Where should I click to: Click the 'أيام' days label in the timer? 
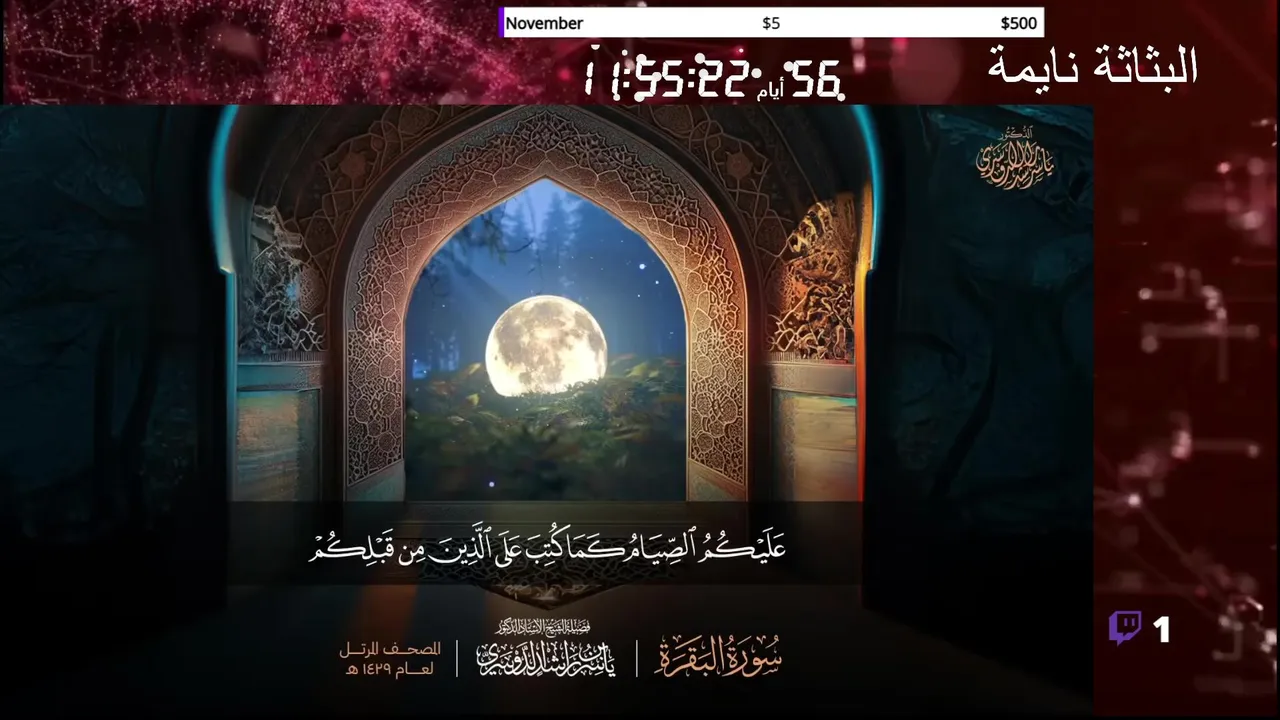tap(771, 93)
